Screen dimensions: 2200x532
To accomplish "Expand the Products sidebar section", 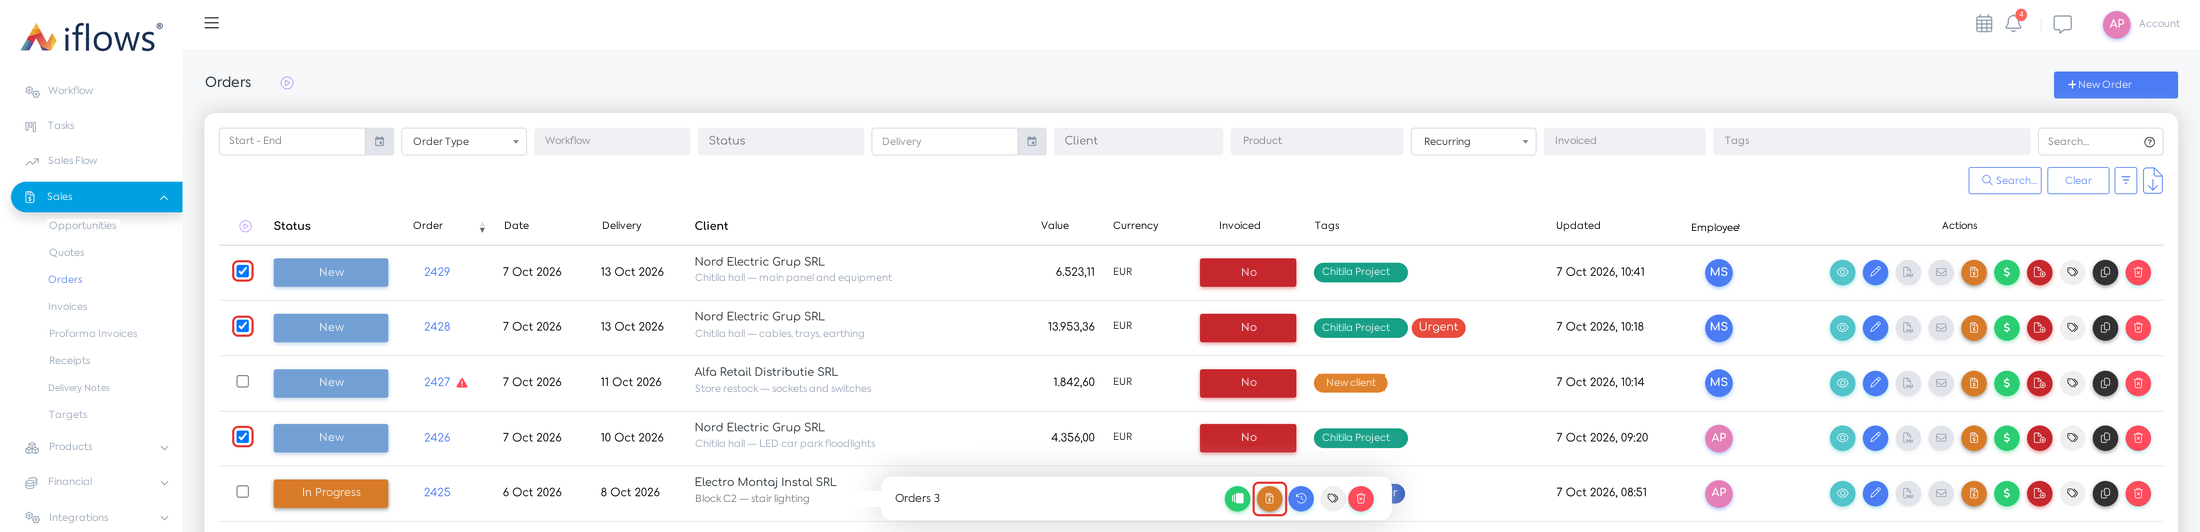I will [164, 447].
